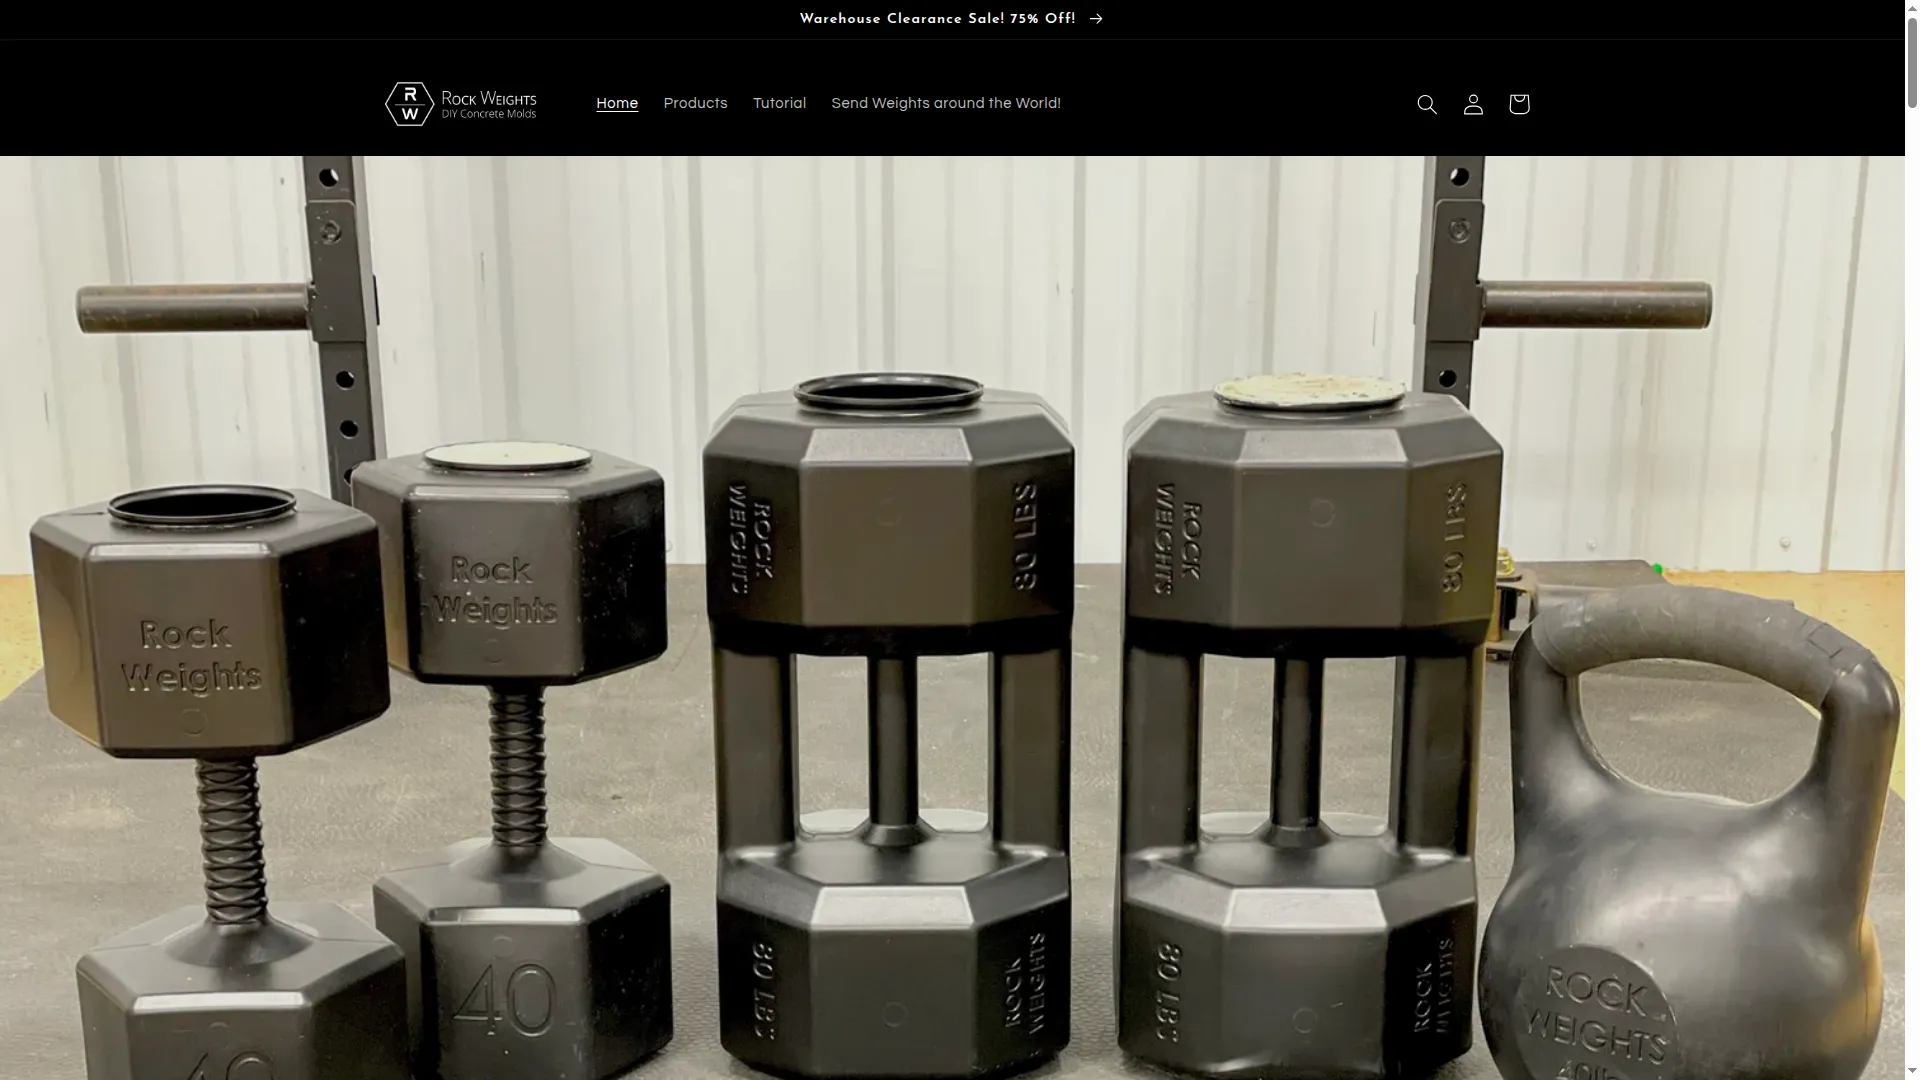1920x1080 pixels.
Task: Open the Tutorial menu item
Action: click(x=779, y=103)
